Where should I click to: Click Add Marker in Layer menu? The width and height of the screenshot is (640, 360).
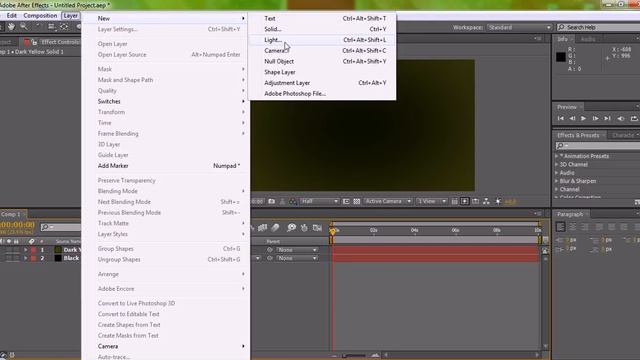tap(166, 166)
